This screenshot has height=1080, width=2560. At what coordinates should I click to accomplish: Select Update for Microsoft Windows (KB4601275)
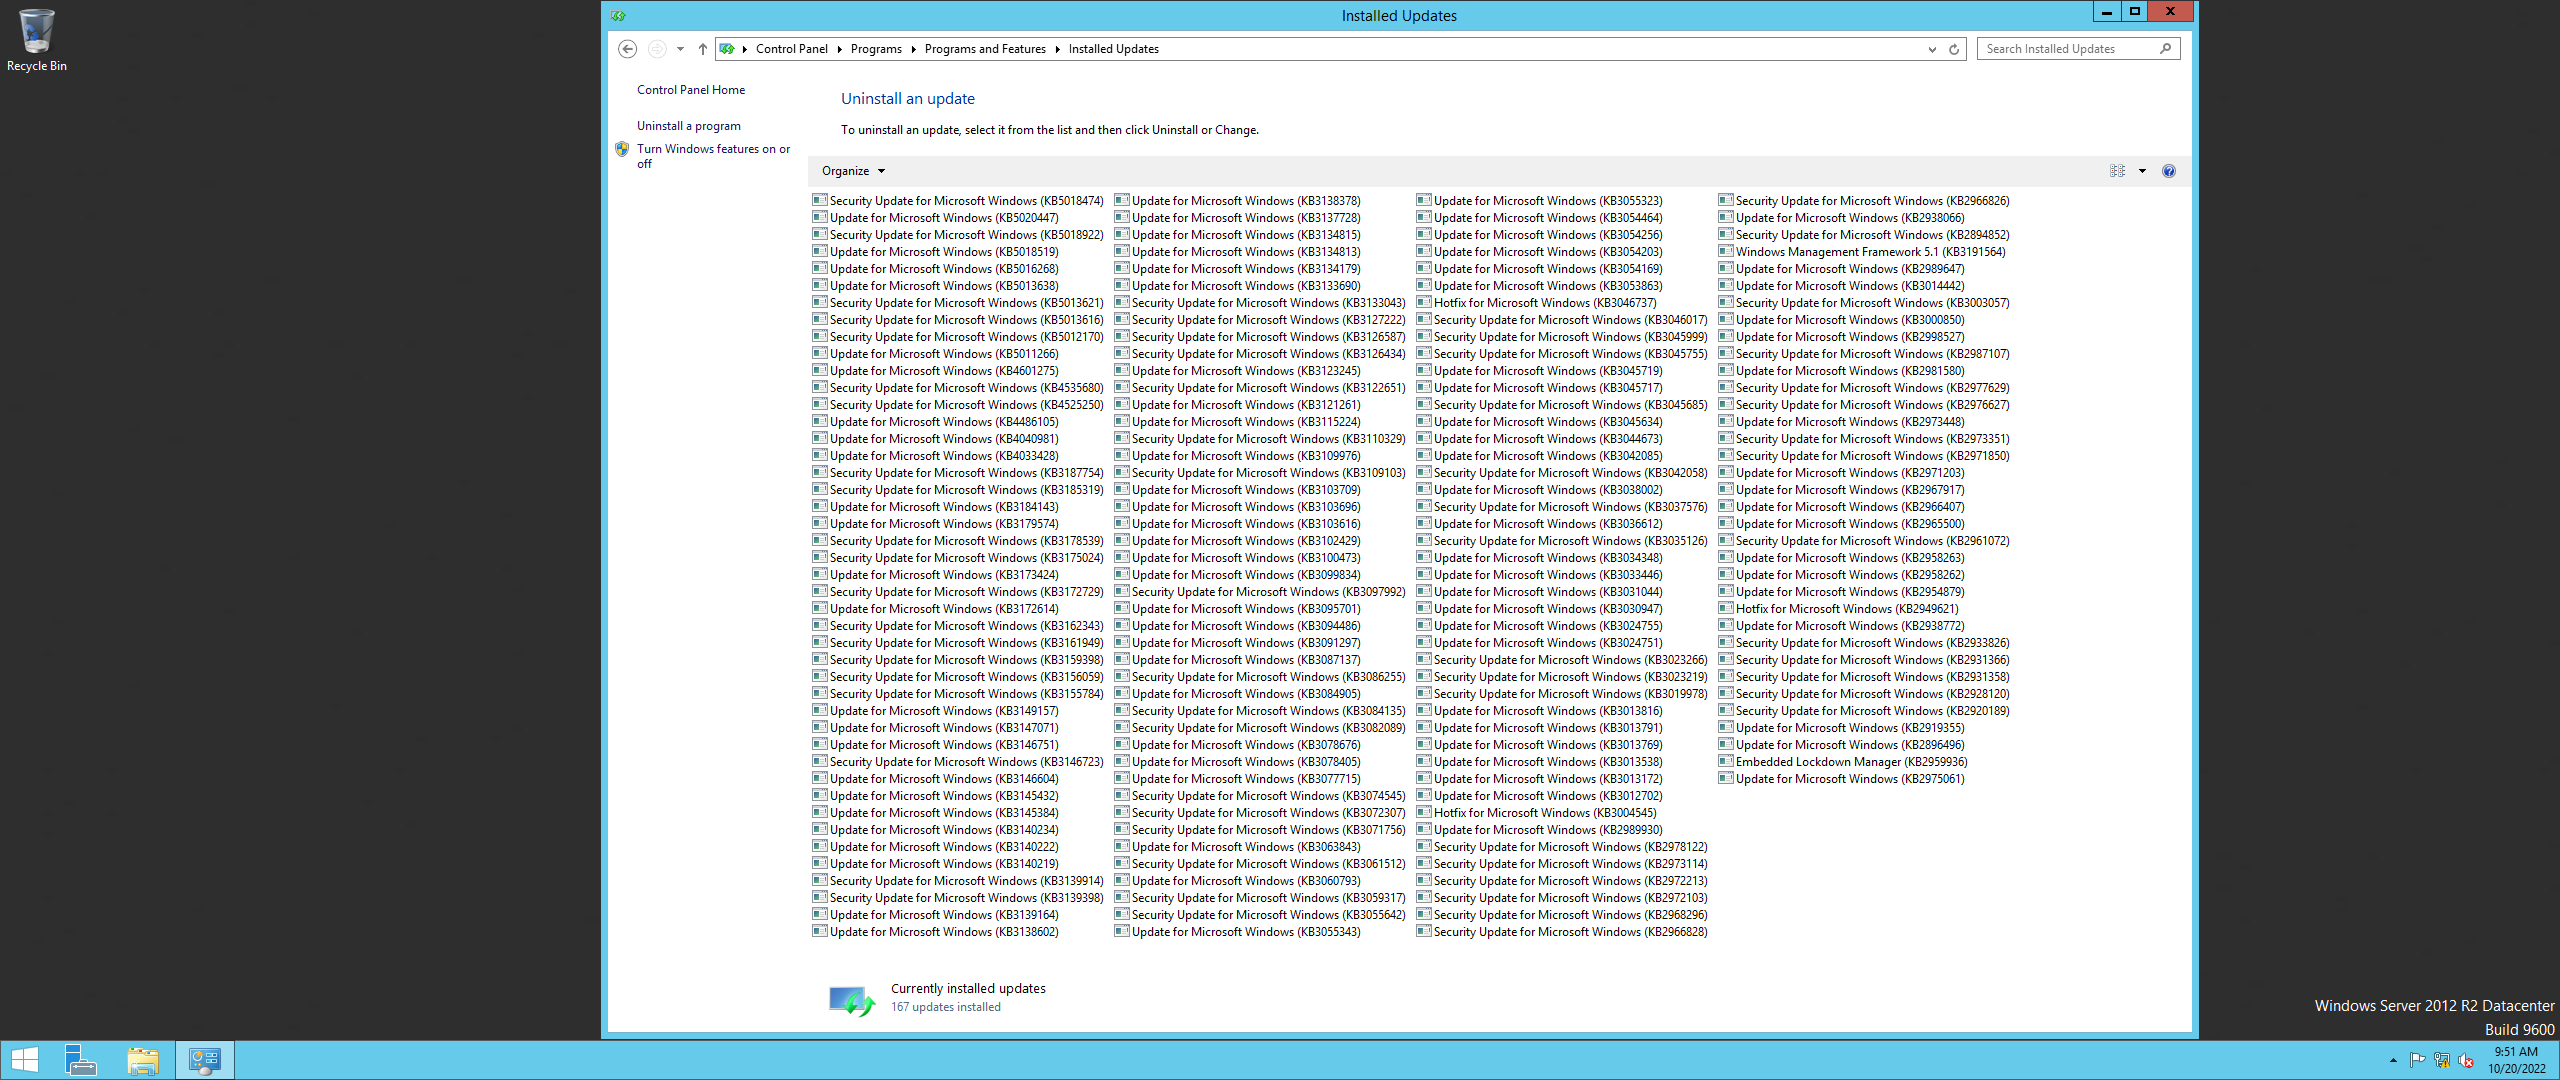[935, 371]
